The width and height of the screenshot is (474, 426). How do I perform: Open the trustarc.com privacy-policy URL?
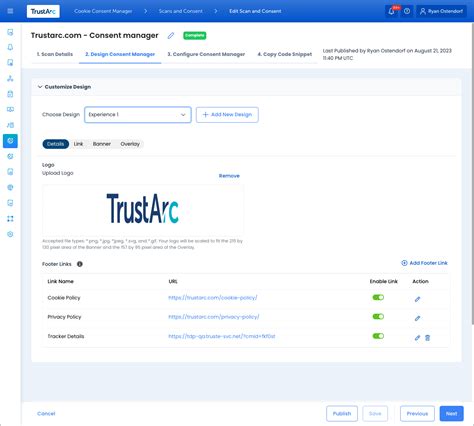(214, 317)
